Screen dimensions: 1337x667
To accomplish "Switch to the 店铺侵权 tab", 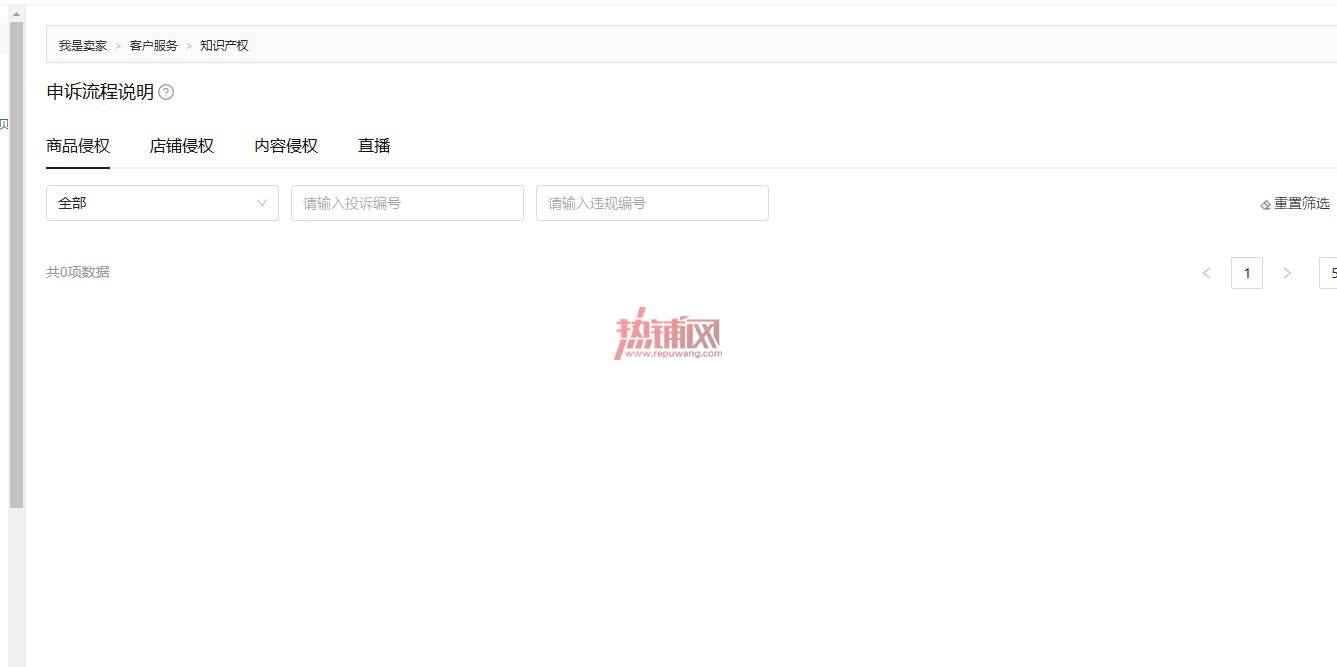I will [x=182, y=146].
